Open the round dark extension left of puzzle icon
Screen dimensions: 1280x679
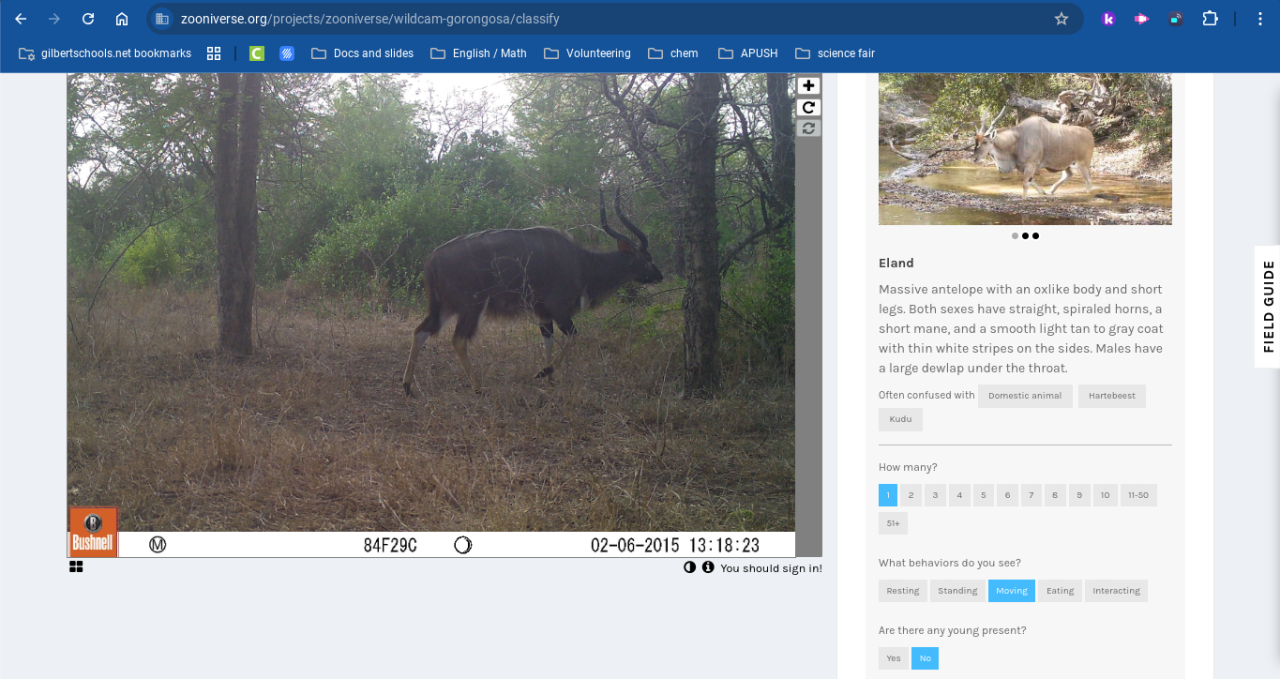[1176, 19]
